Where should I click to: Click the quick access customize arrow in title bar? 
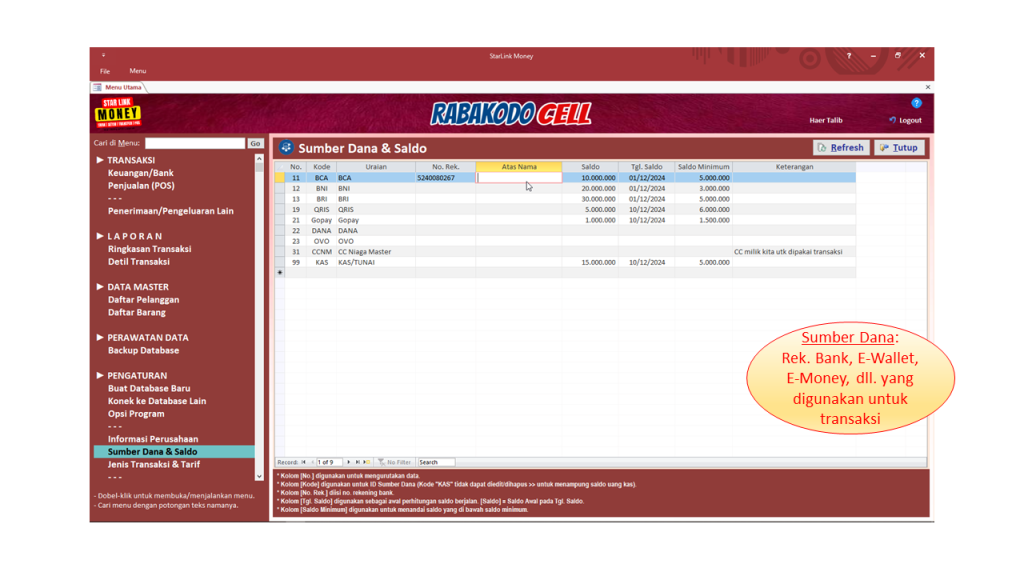[x=103, y=56]
